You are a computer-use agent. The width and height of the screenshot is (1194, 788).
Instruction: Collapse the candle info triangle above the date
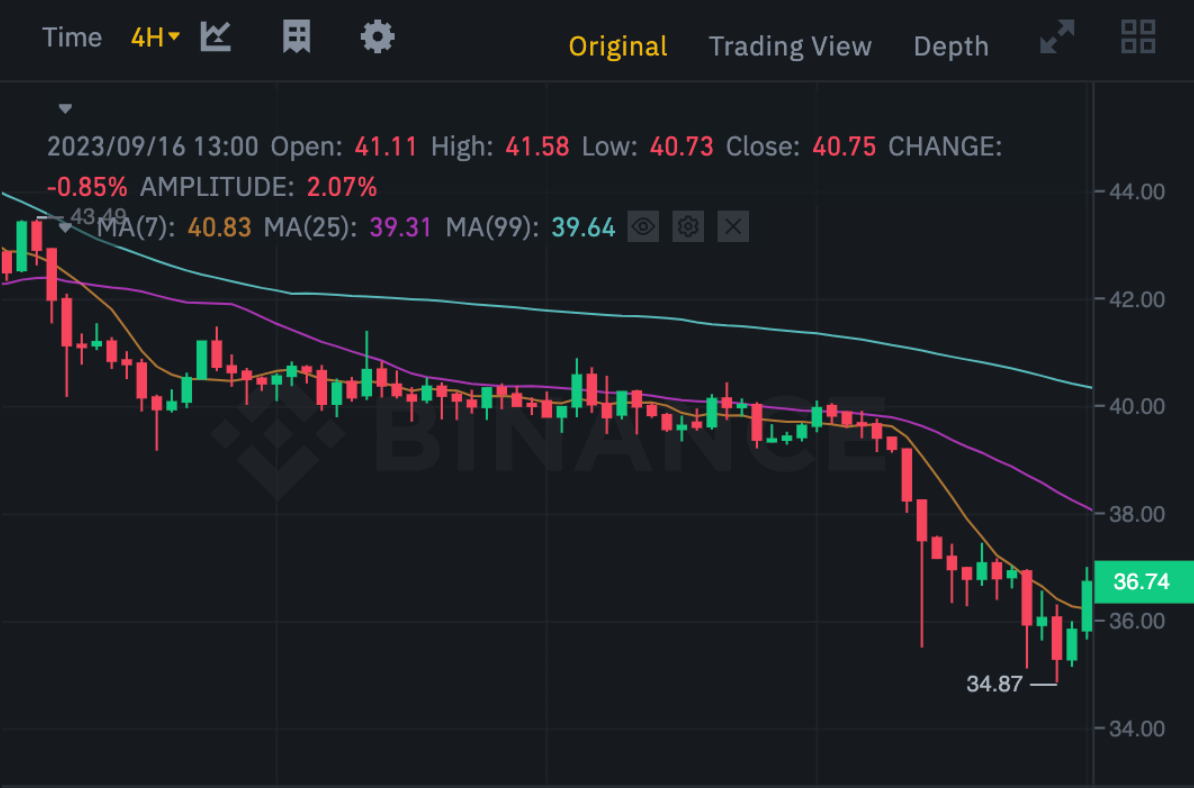coord(66,108)
